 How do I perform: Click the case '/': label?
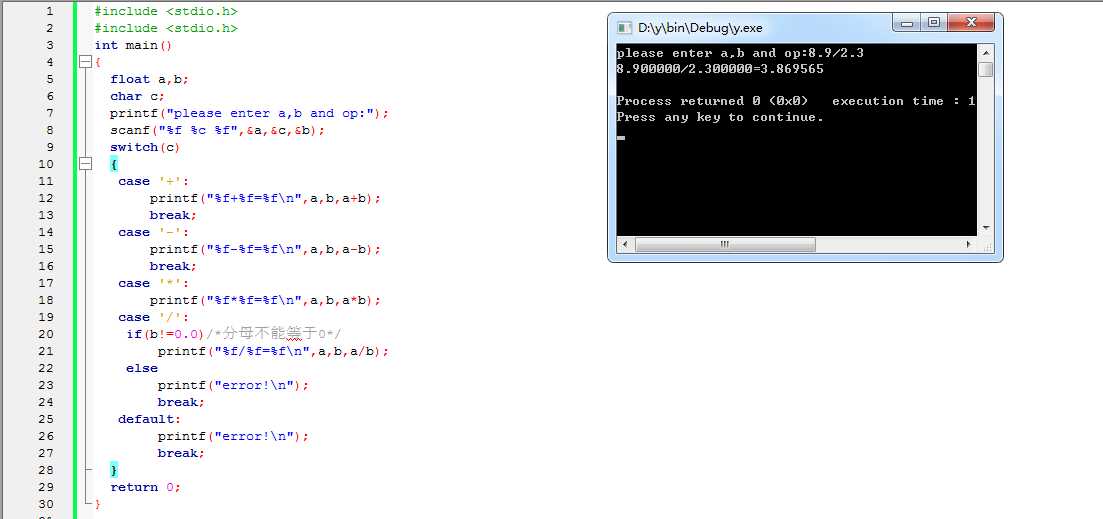point(153,317)
